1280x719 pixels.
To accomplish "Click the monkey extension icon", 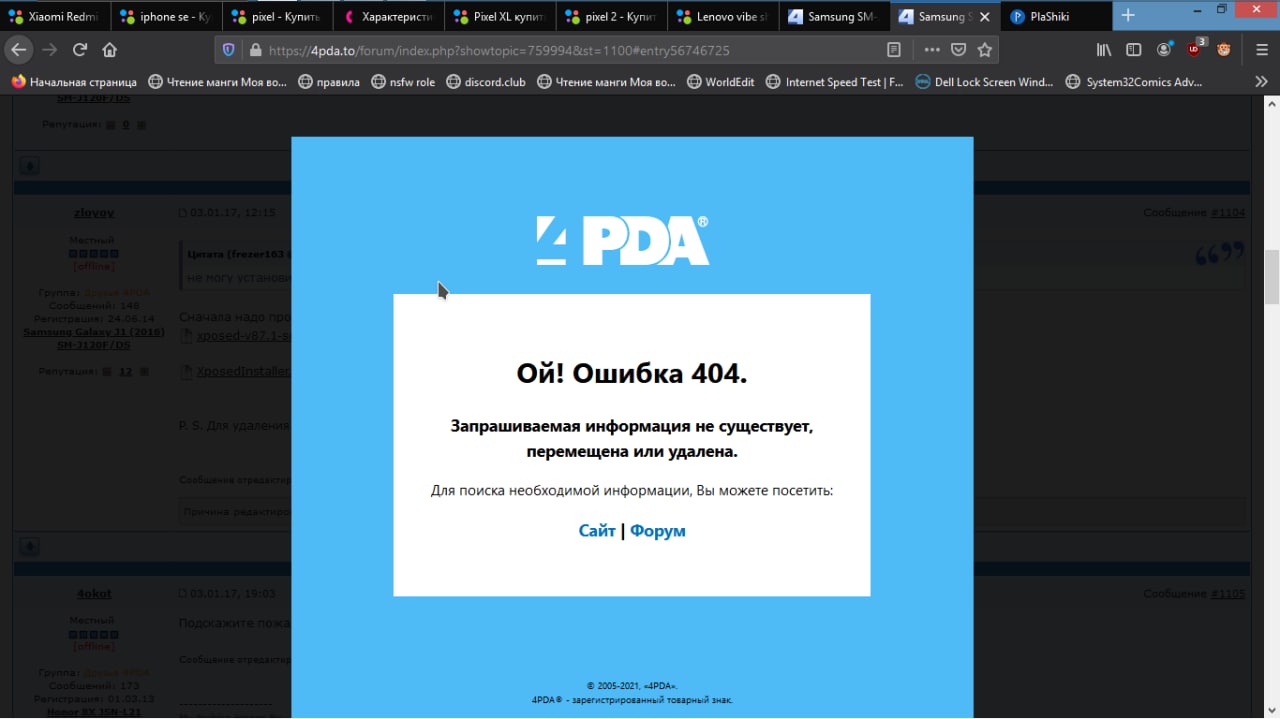I will 1224,50.
